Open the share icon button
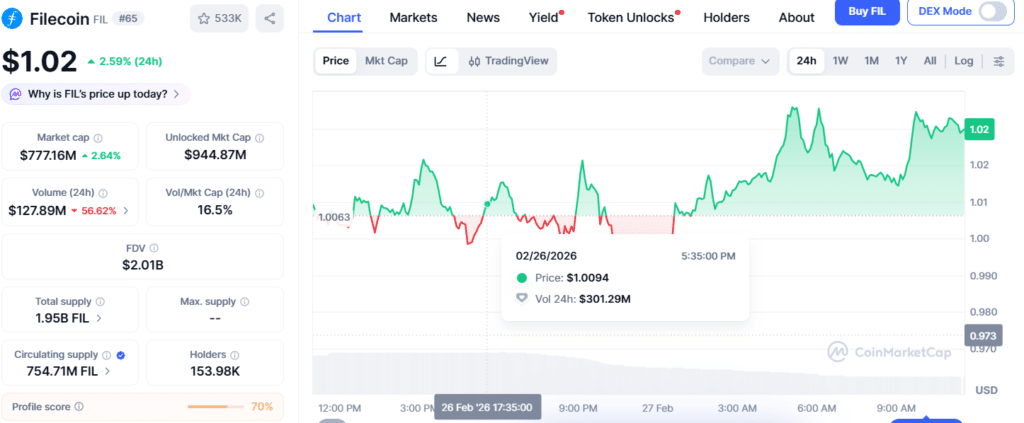This screenshot has height=423, width=1024. tap(270, 18)
